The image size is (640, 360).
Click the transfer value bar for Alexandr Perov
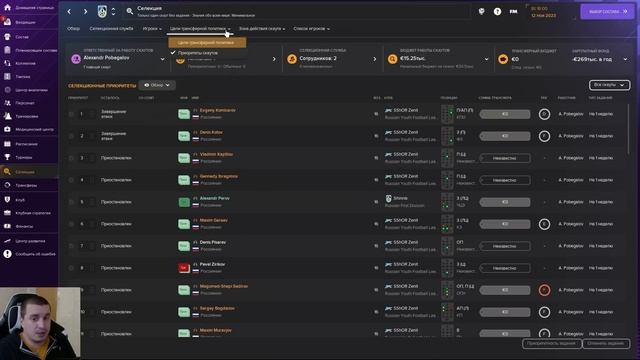pos(505,202)
